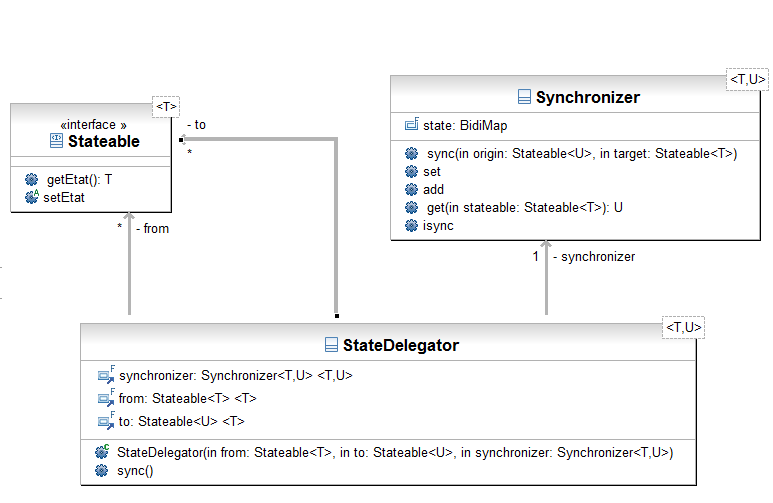
Task: Select the Synchronizer class icon
Action: tap(525, 97)
